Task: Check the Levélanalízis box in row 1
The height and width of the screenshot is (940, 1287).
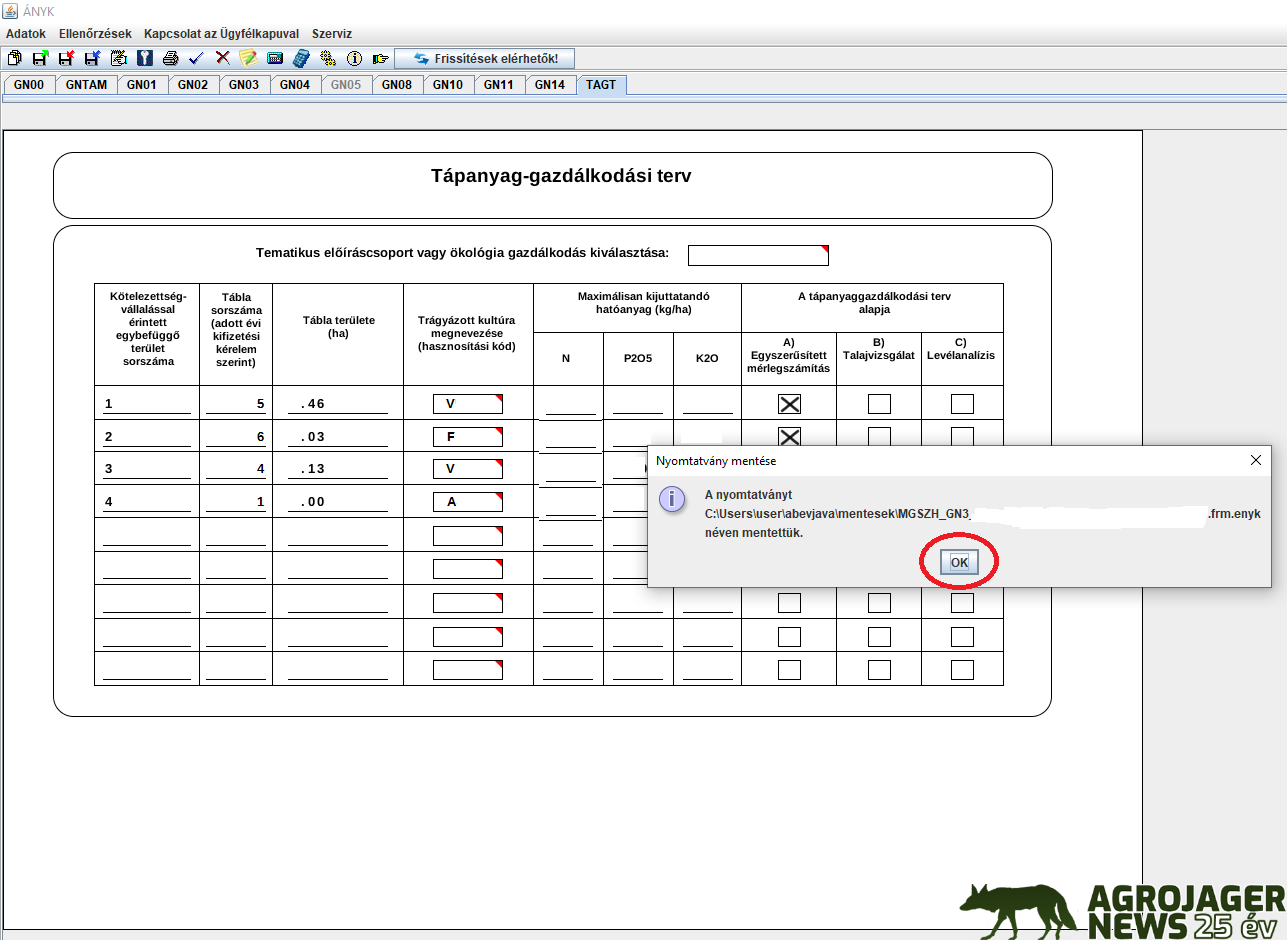Action: (962, 404)
